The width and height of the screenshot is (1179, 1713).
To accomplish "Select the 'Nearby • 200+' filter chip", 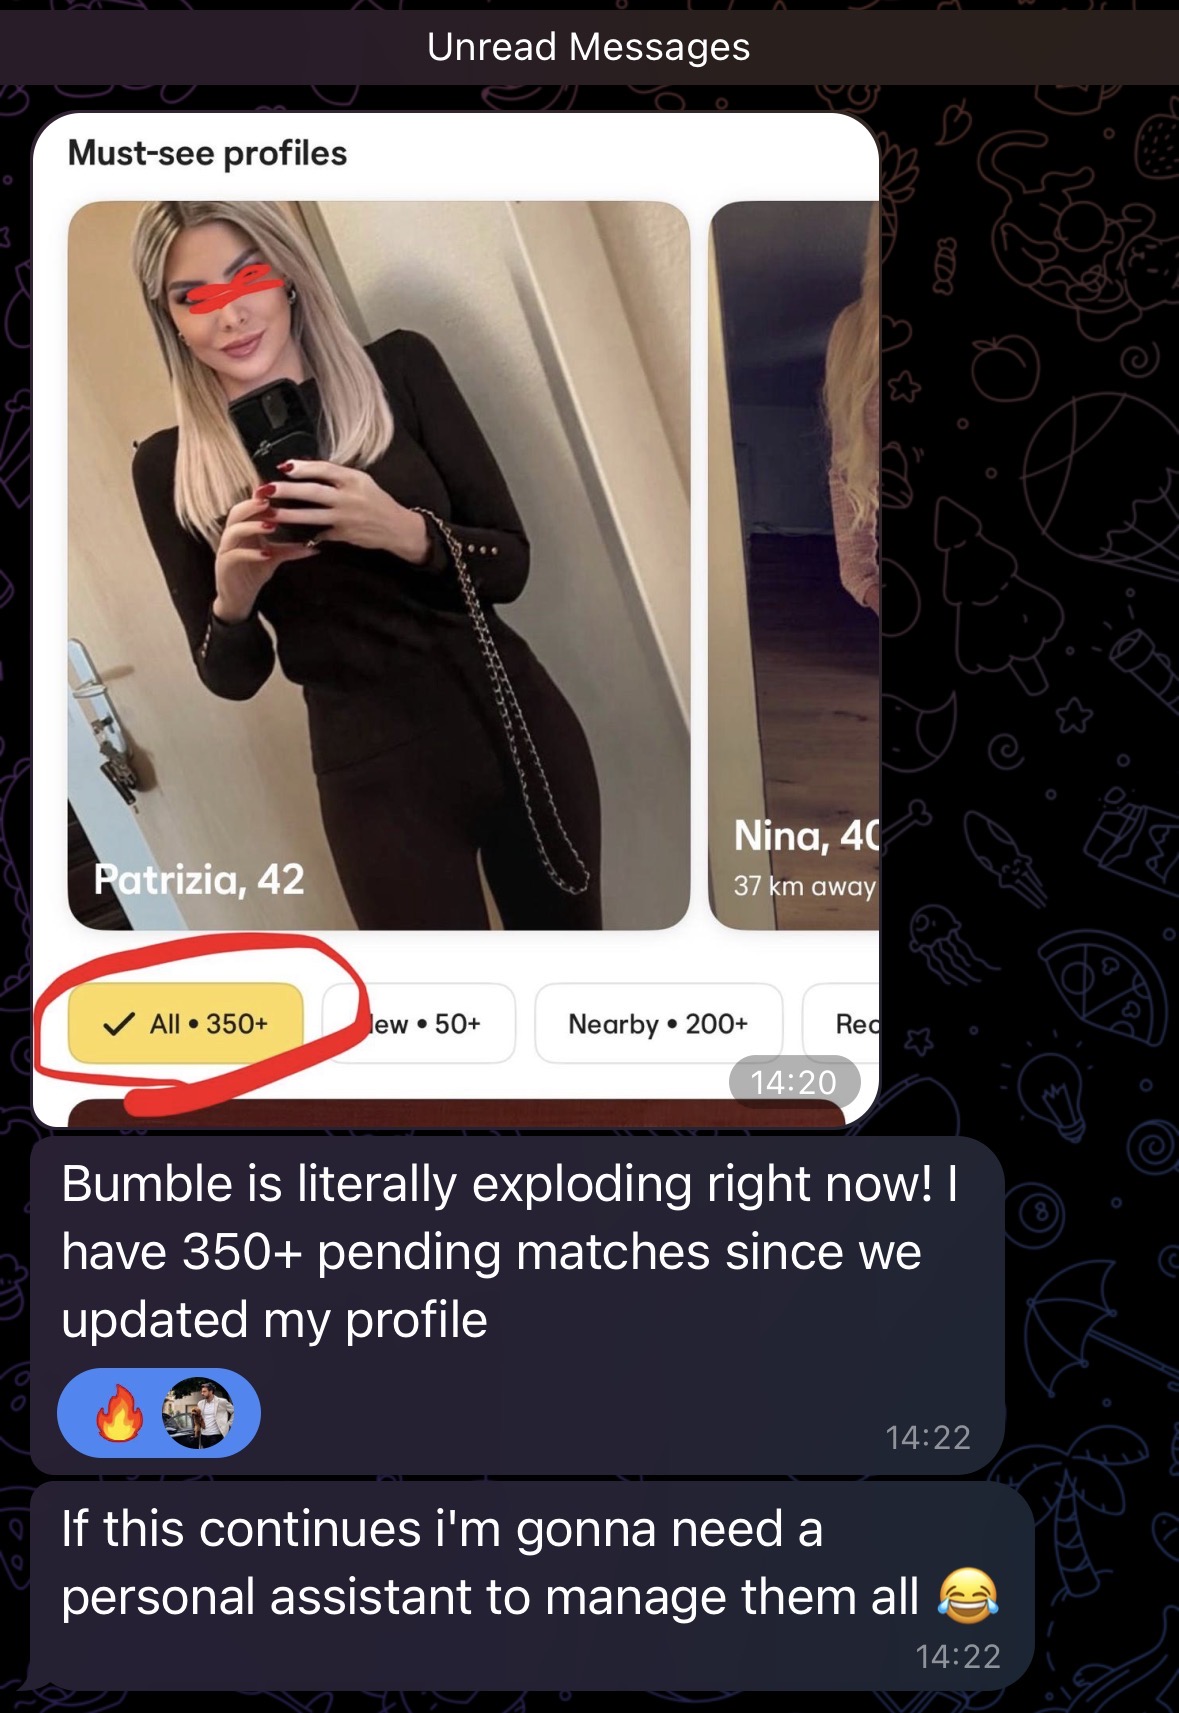I will coord(658,1023).
